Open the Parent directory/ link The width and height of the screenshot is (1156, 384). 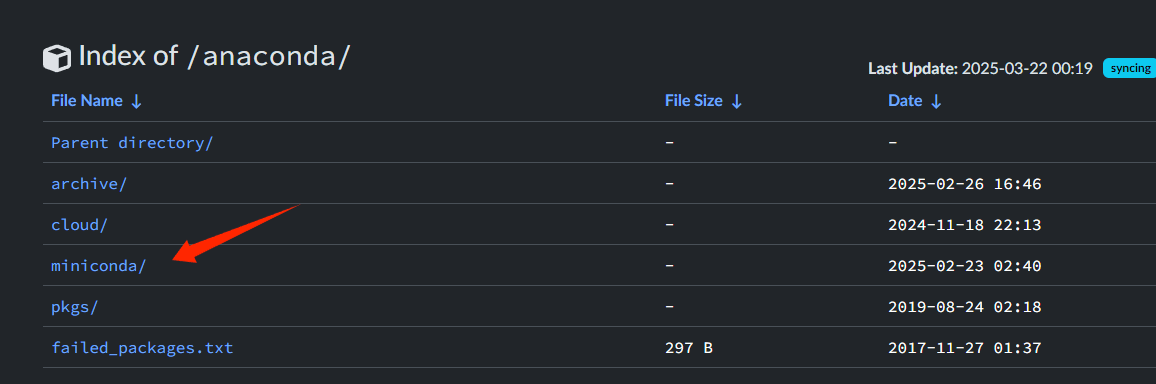[132, 142]
